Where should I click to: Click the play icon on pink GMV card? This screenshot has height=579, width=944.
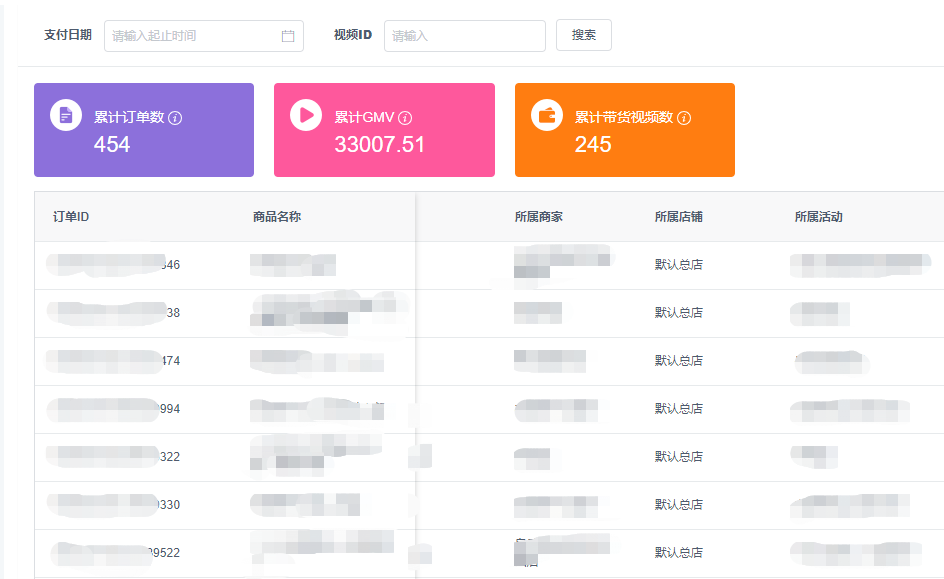click(x=306, y=115)
